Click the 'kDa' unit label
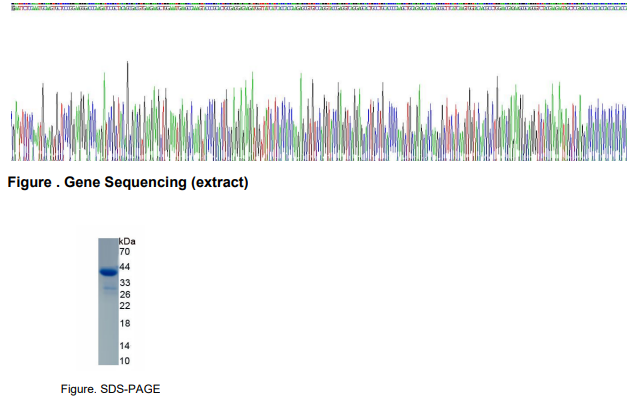Viewport: 637px width, 401px height. coord(126,242)
